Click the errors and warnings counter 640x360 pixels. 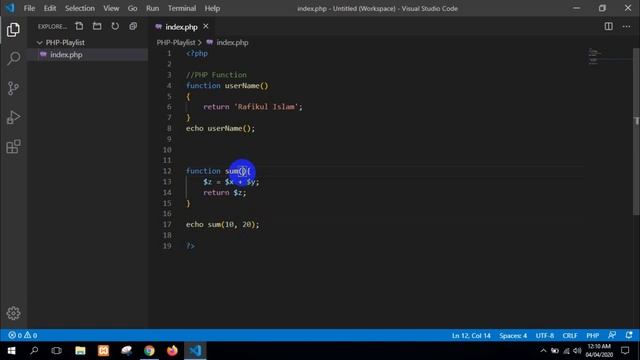coord(23,335)
